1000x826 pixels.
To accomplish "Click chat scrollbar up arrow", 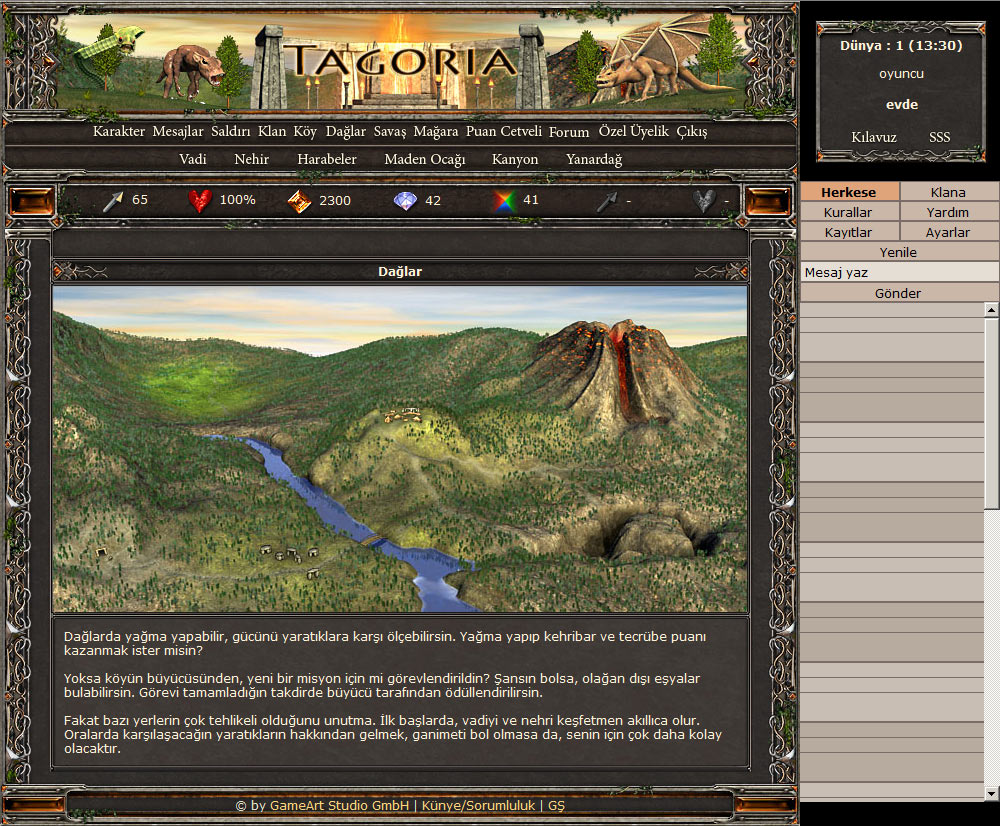I will (991, 310).
